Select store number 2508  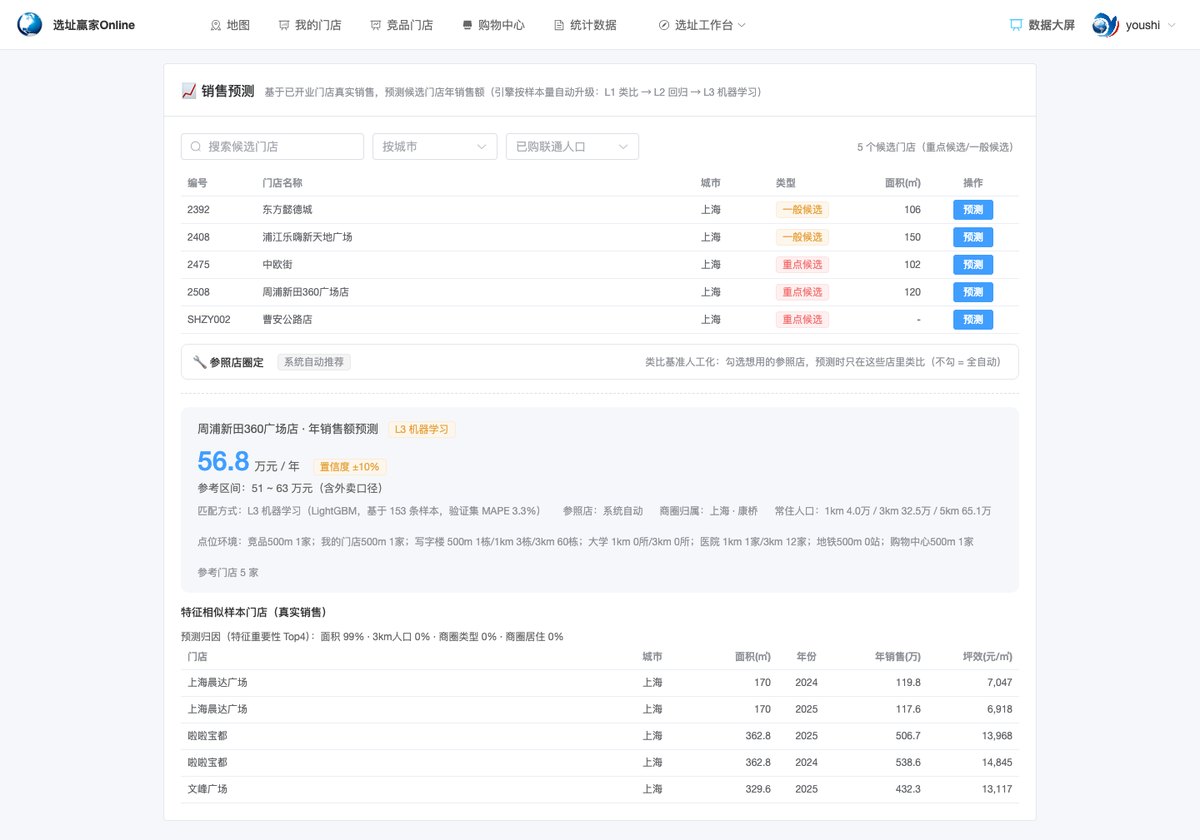pyautogui.click(x=198, y=292)
